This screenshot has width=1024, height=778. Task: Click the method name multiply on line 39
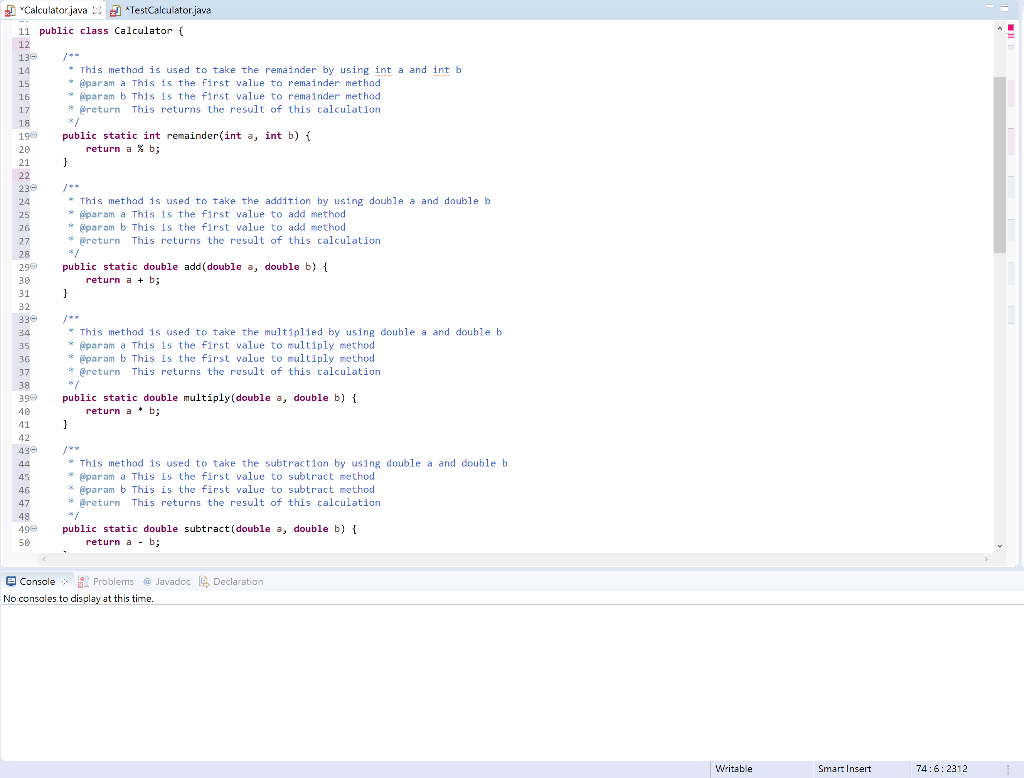pos(207,398)
